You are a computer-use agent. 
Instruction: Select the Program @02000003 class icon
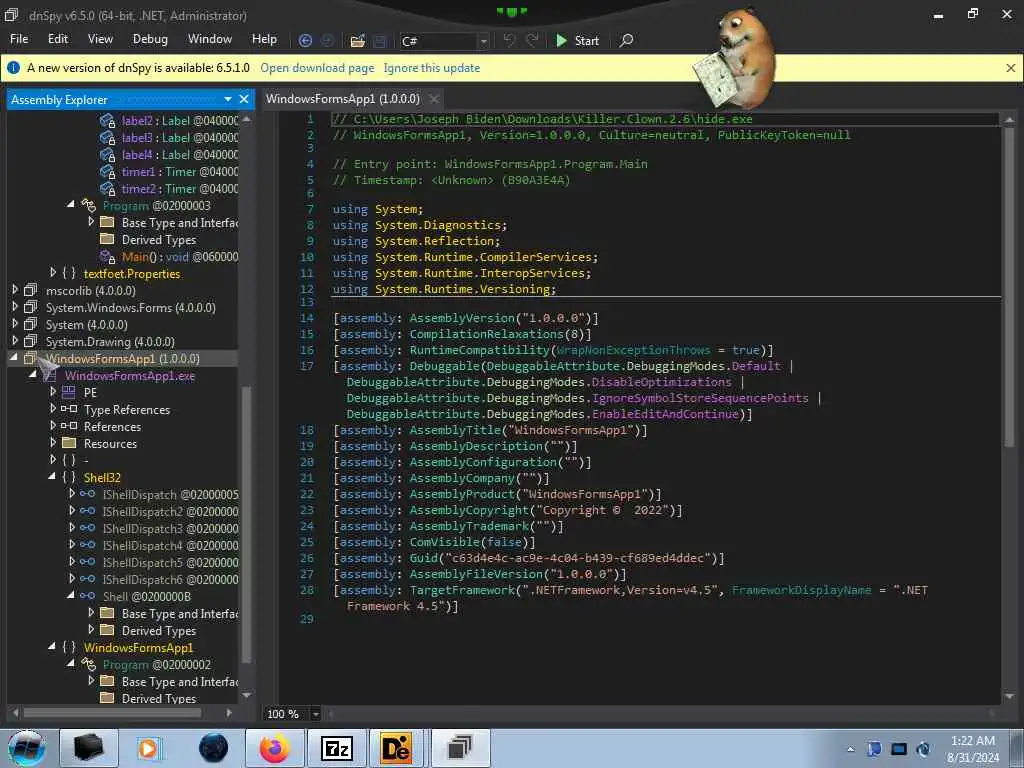(88, 206)
